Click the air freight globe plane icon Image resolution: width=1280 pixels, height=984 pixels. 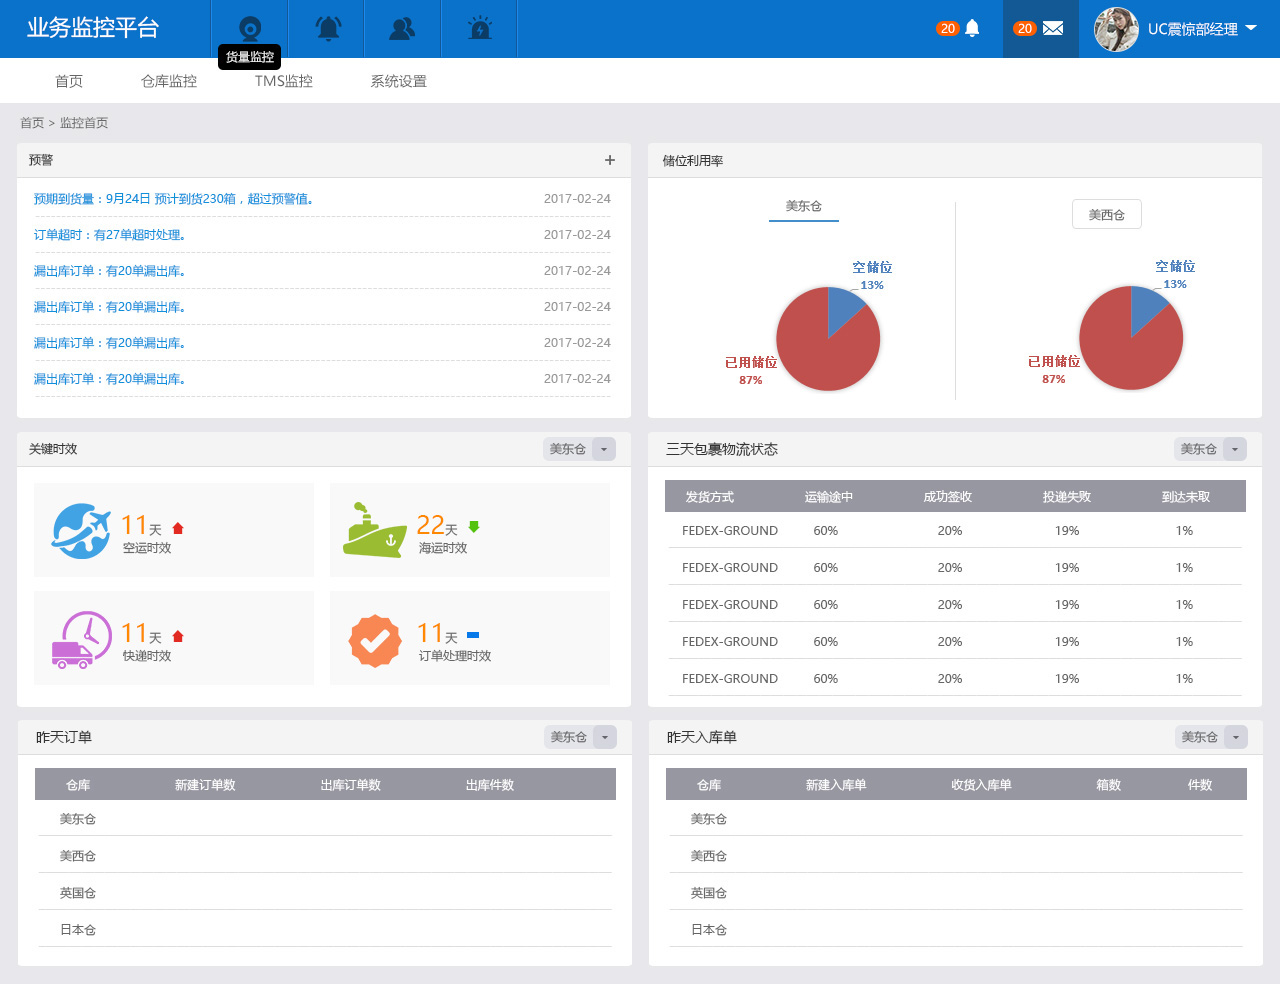pyautogui.click(x=81, y=531)
